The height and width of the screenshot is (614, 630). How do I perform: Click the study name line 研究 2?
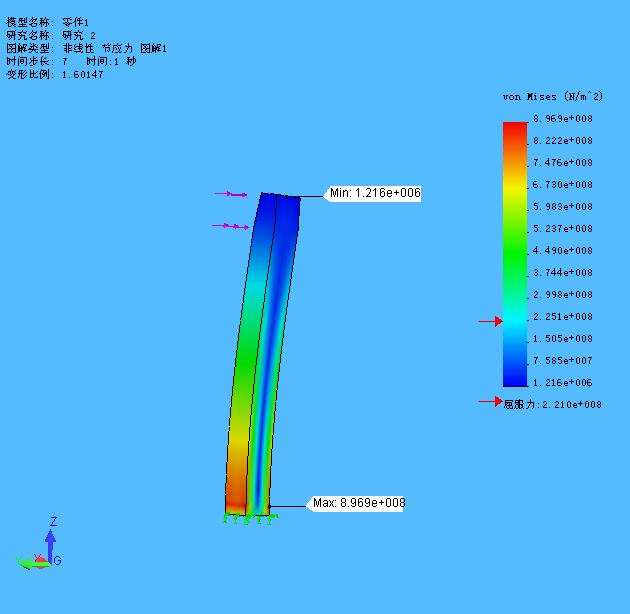pyautogui.click(x=51, y=35)
